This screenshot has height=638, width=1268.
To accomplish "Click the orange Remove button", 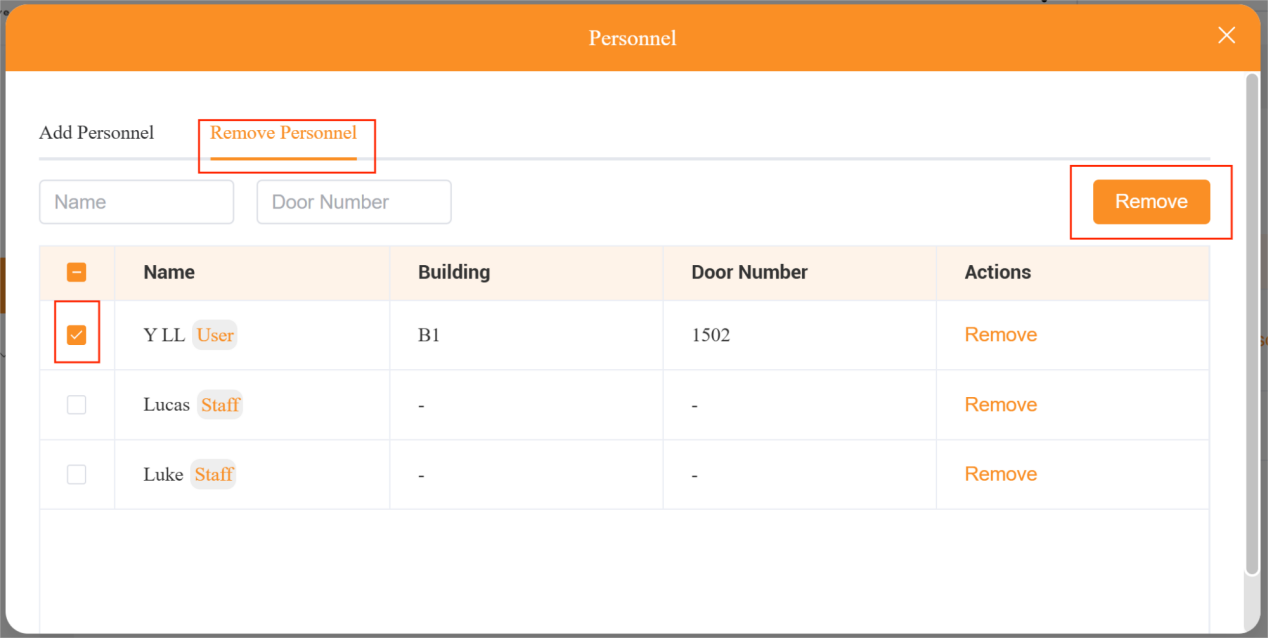I will point(1151,202).
